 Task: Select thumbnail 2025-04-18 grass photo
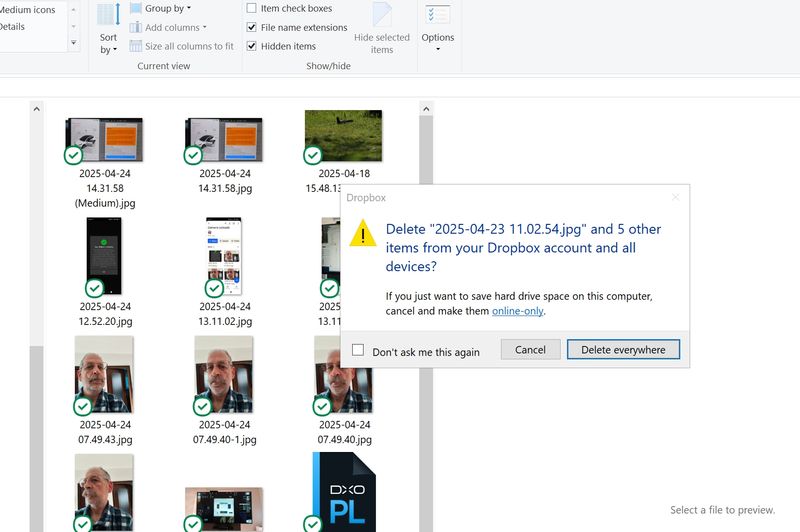pos(343,136)
